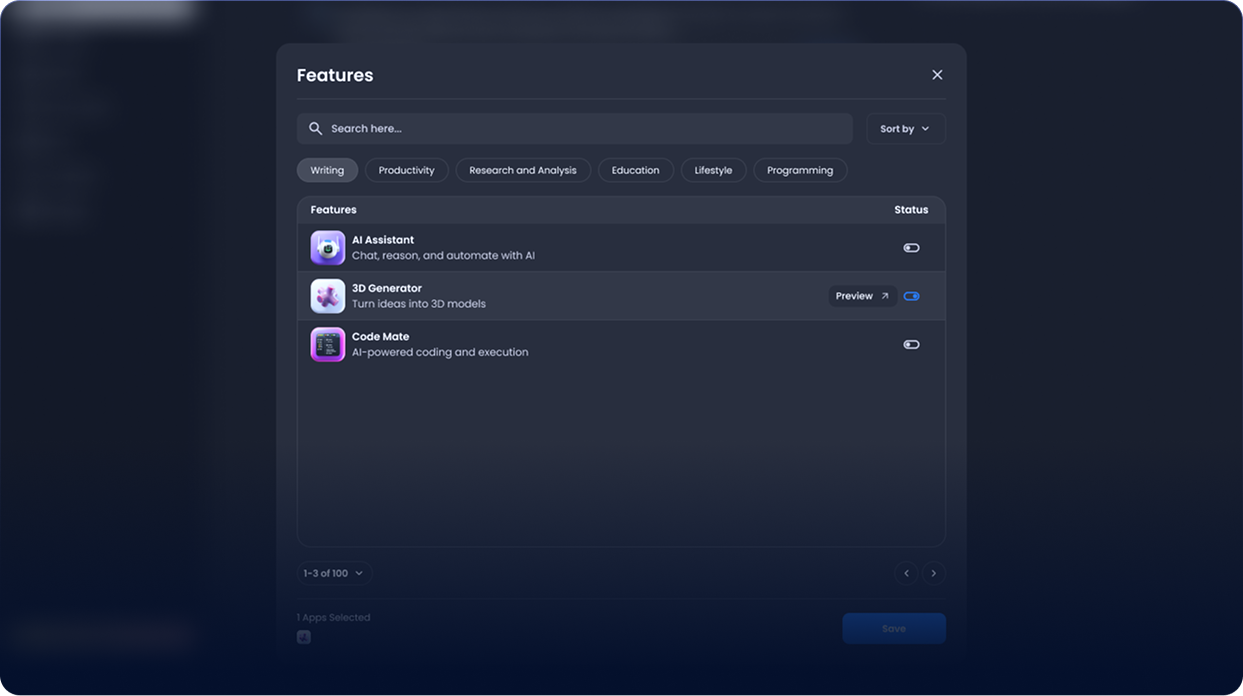Switch to the Productivity category
This screenshot has width=1243, height=696.
tap(406, 170)
